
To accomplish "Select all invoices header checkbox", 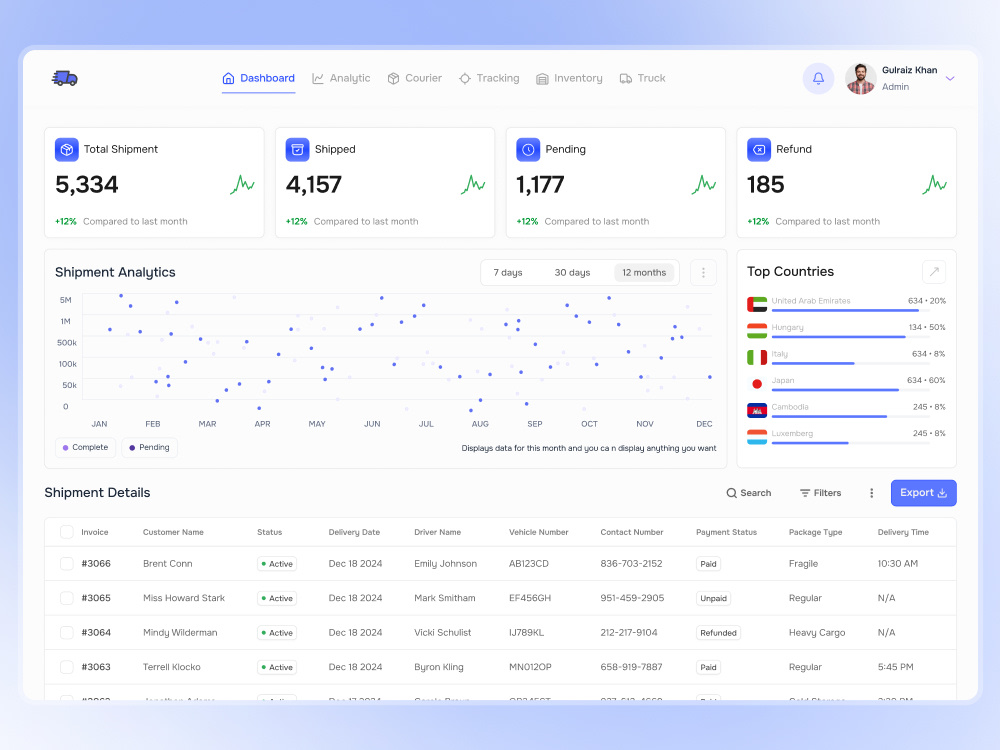I will point(66,532).
